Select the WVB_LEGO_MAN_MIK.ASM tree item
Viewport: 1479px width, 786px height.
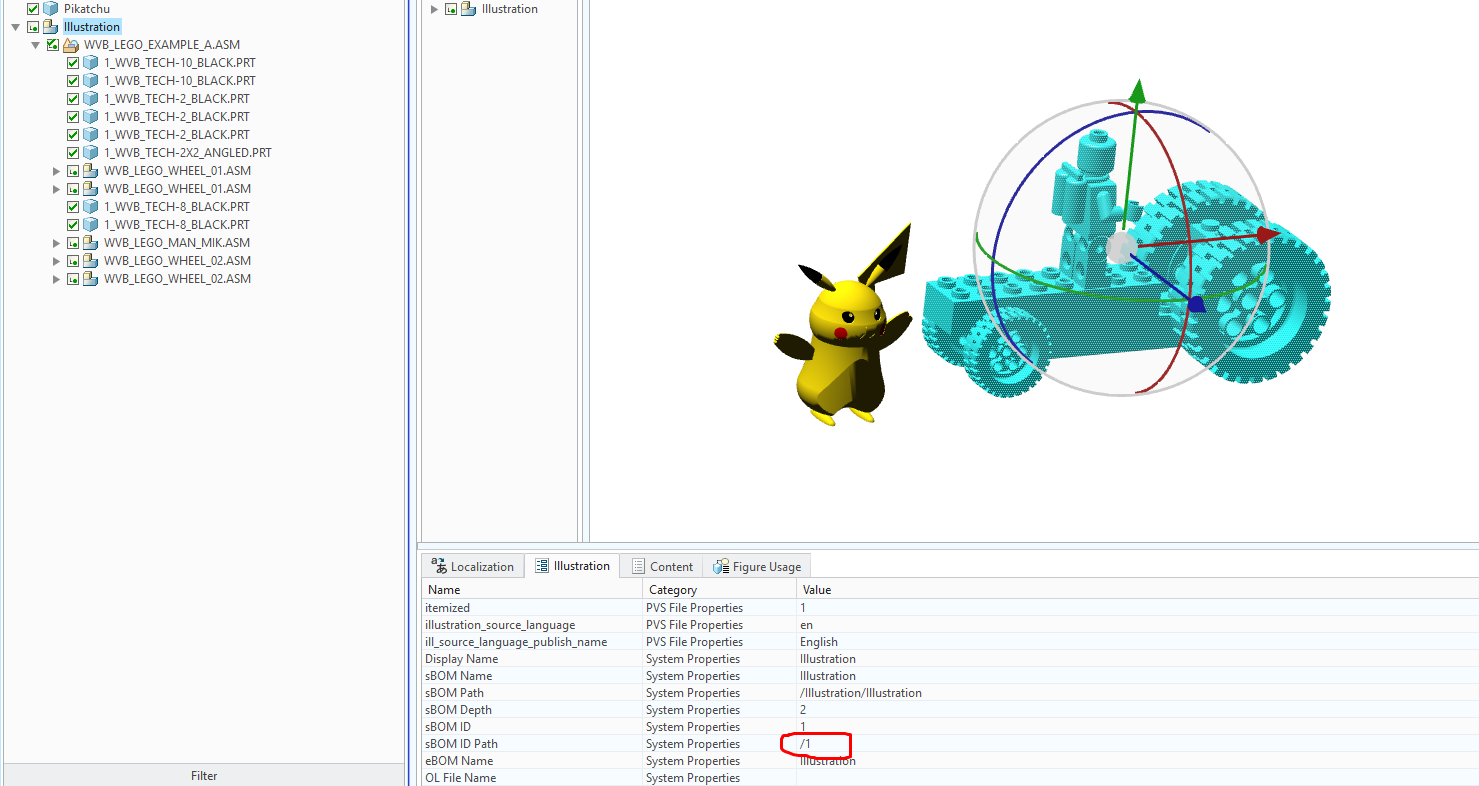[x=177, y=243]
